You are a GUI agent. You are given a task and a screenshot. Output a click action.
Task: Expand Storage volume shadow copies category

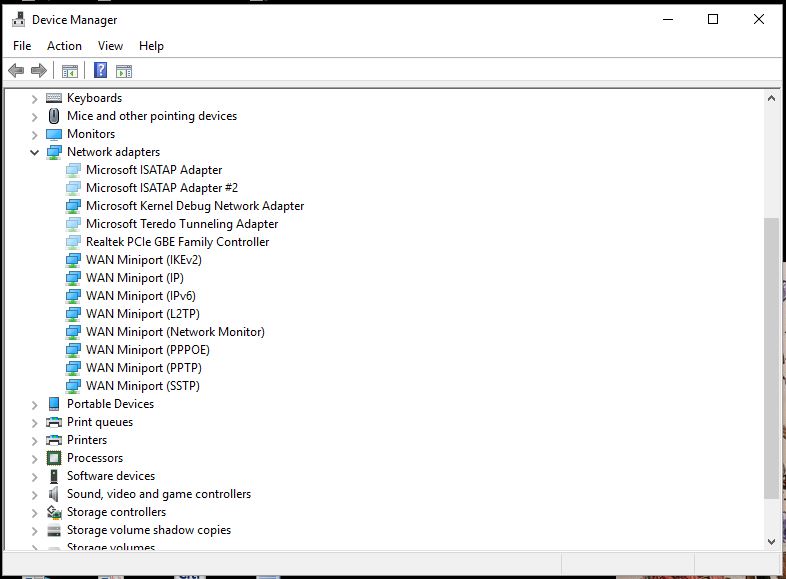click(34, 531)
